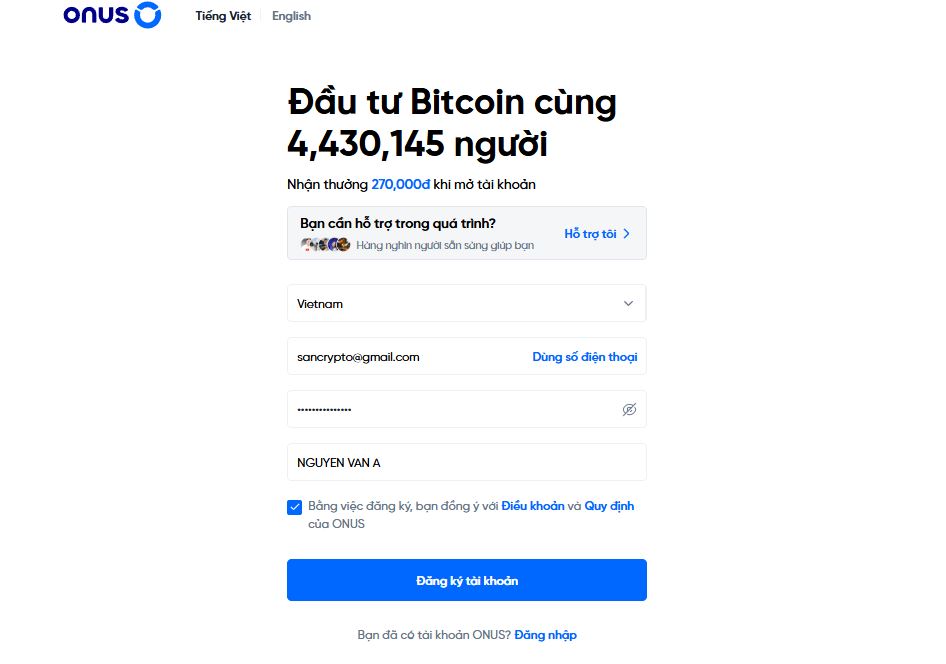The height and width of the screenshot is (664, 946).
Task: Open the Đăng nhập login link
Action: 545,635
